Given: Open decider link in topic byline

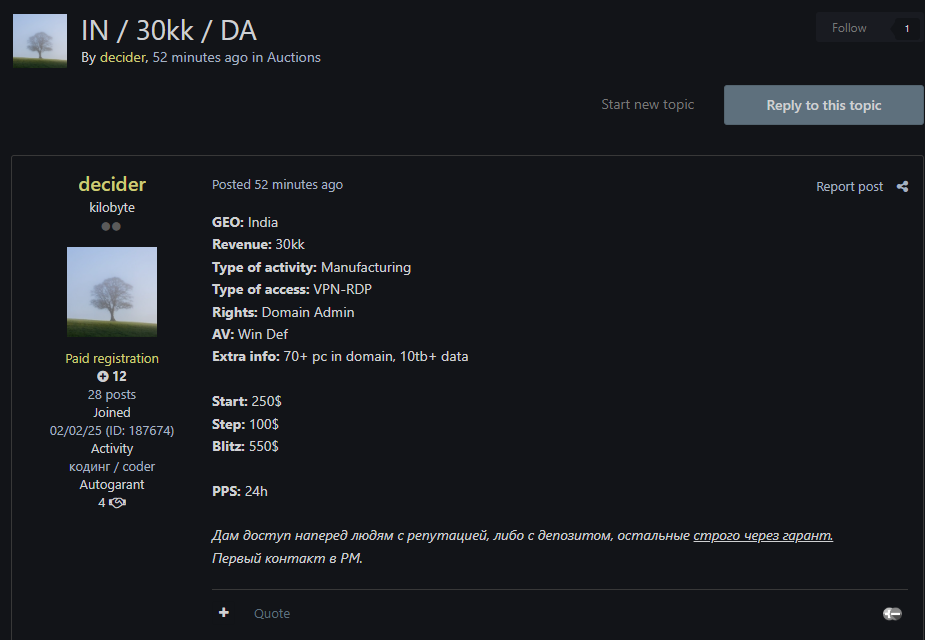Looking at the screenshot, I should 122,57.
